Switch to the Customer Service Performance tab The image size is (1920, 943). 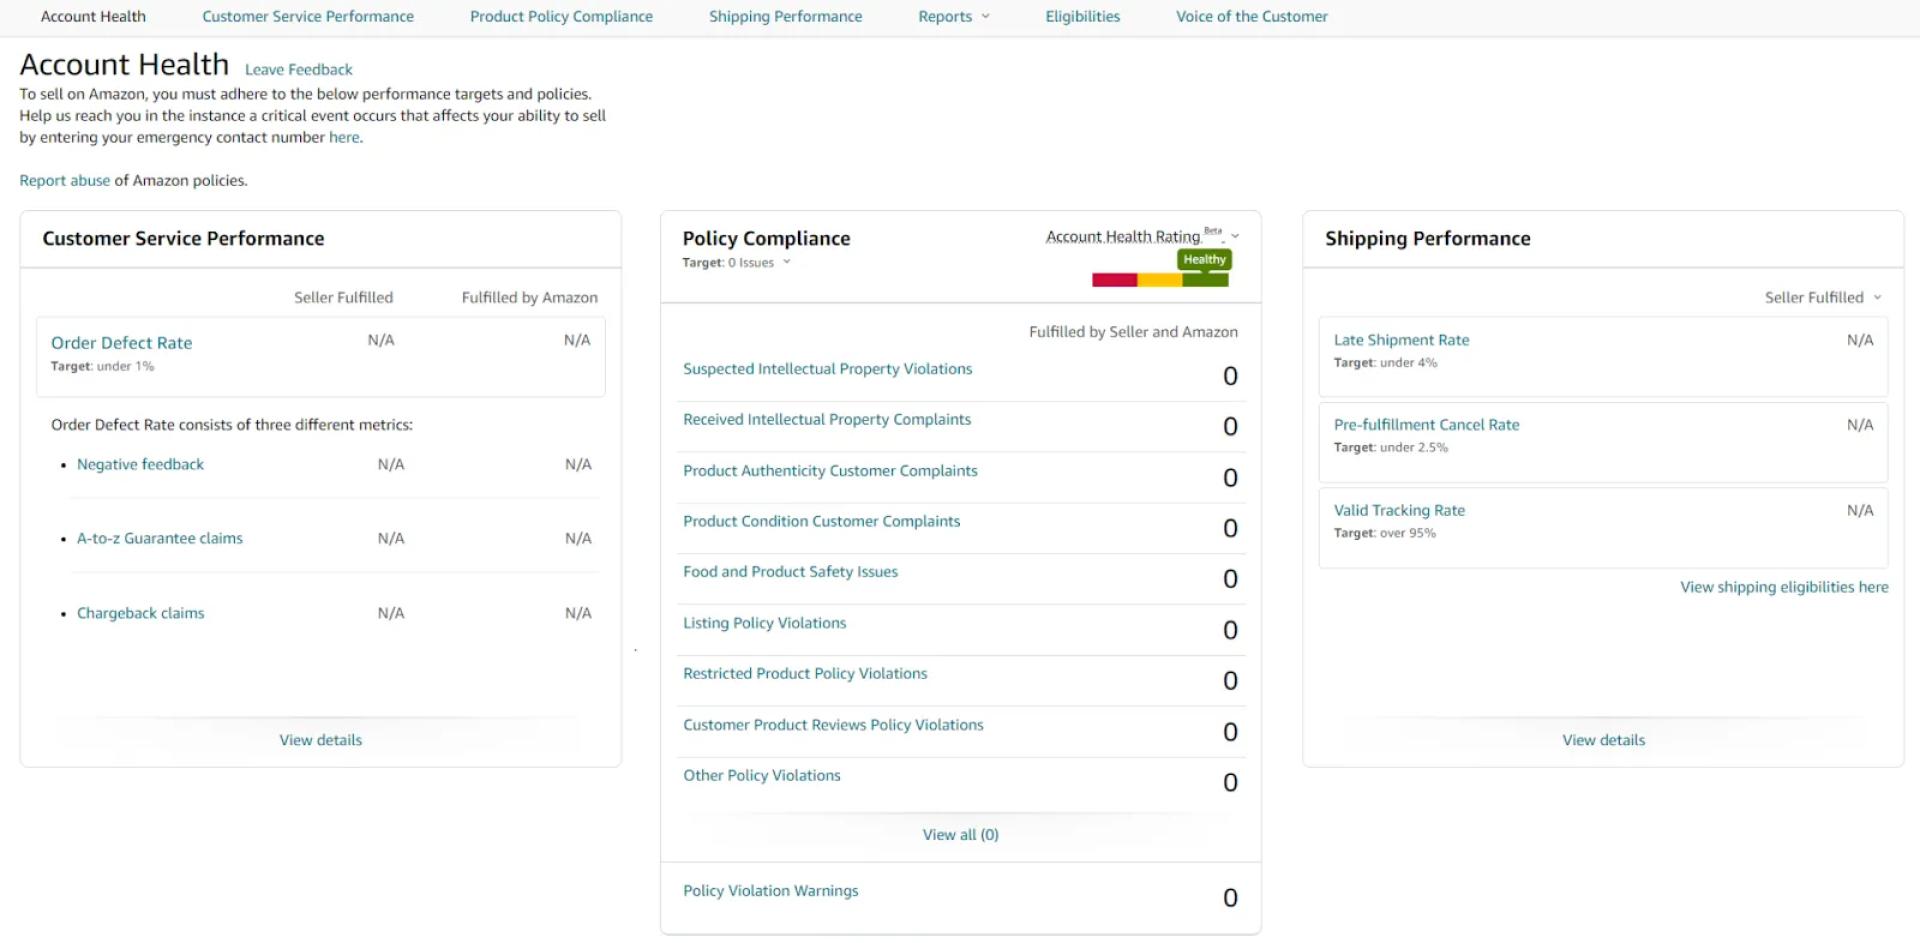point(307,16)
